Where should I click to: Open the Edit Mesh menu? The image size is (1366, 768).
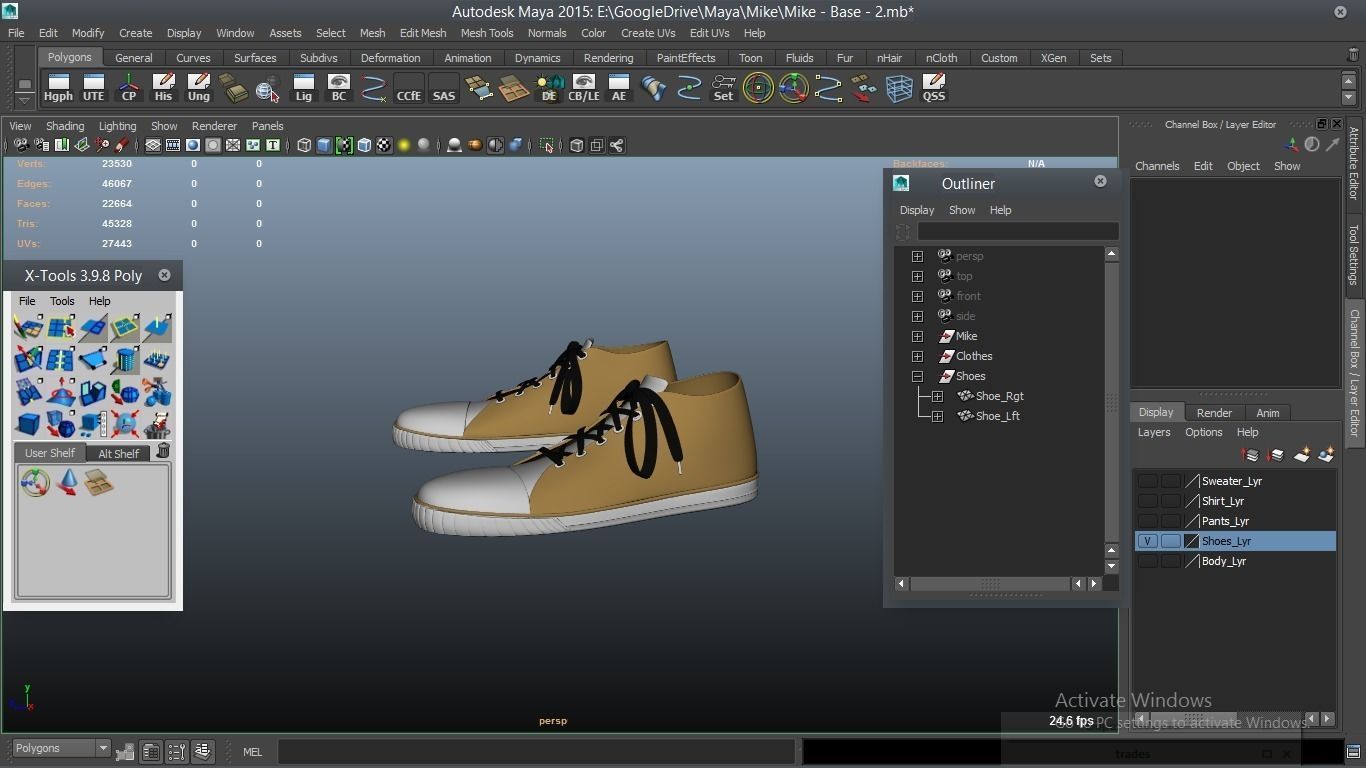[x=423, y=33]
